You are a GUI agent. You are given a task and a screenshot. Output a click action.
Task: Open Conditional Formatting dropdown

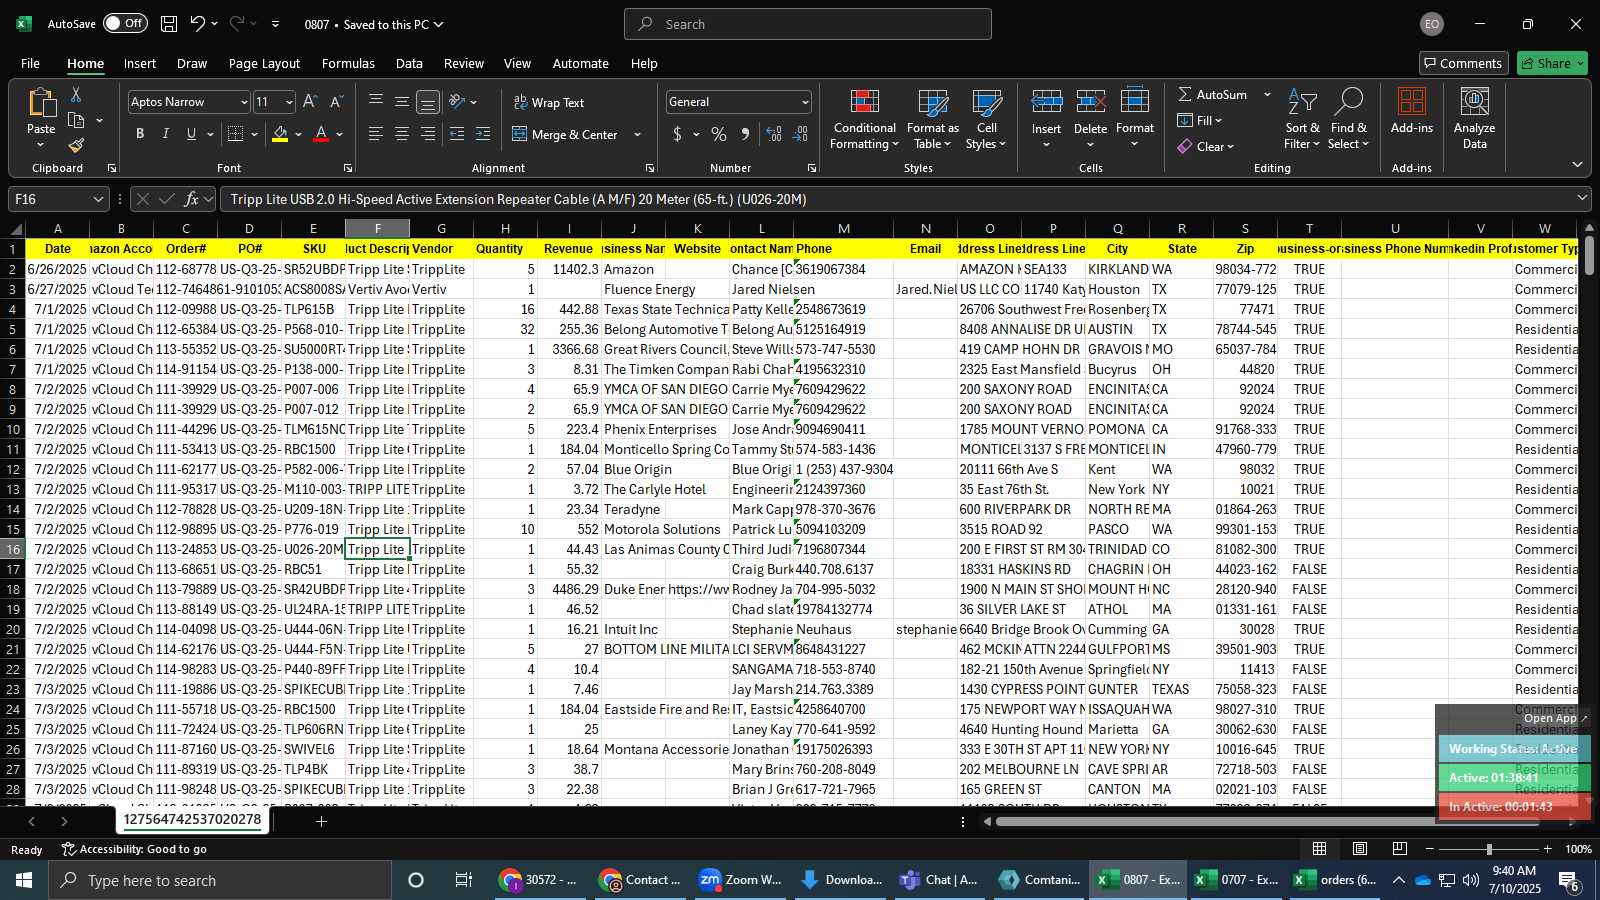point(864,119)
